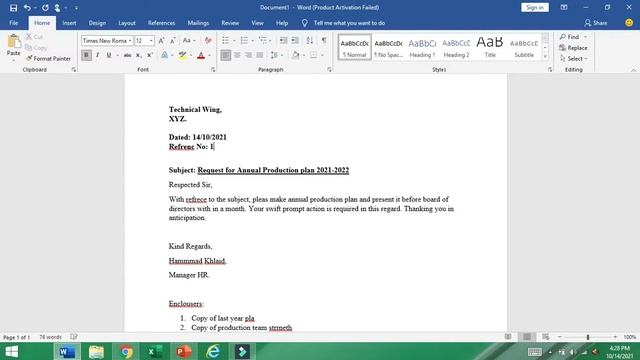Open the shading color dropdown
The image size is (640, 360).
pyautogui.click(x=304, y=55)
